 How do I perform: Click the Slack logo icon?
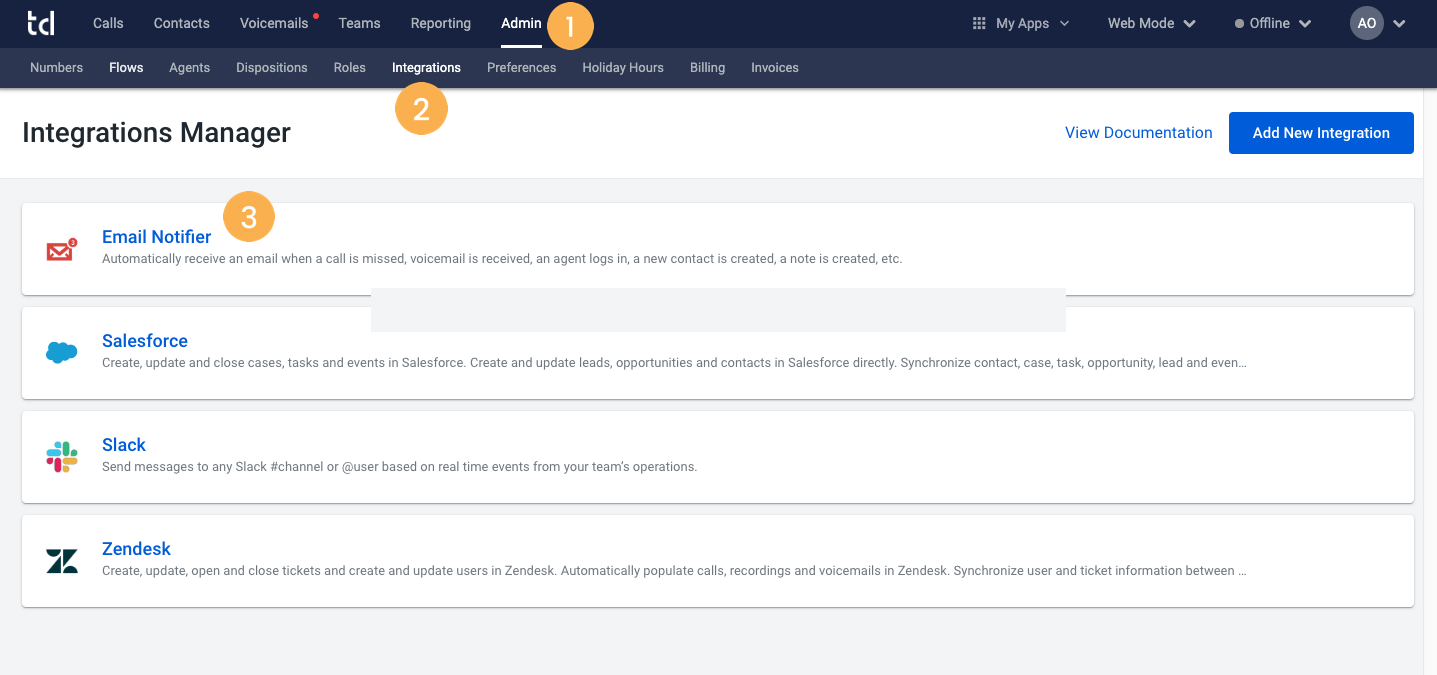coord(62,456)
